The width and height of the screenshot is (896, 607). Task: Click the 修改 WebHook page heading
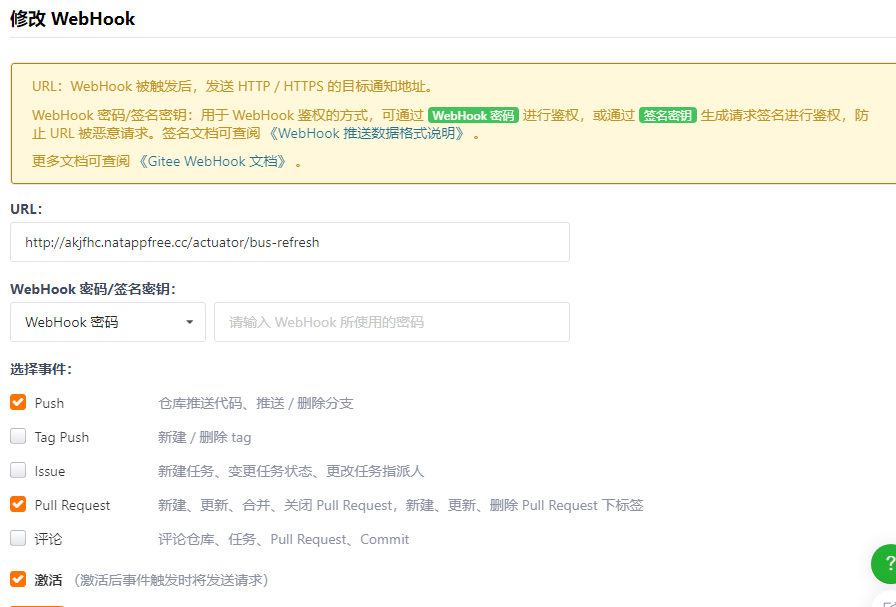click(x=73, y=19)
